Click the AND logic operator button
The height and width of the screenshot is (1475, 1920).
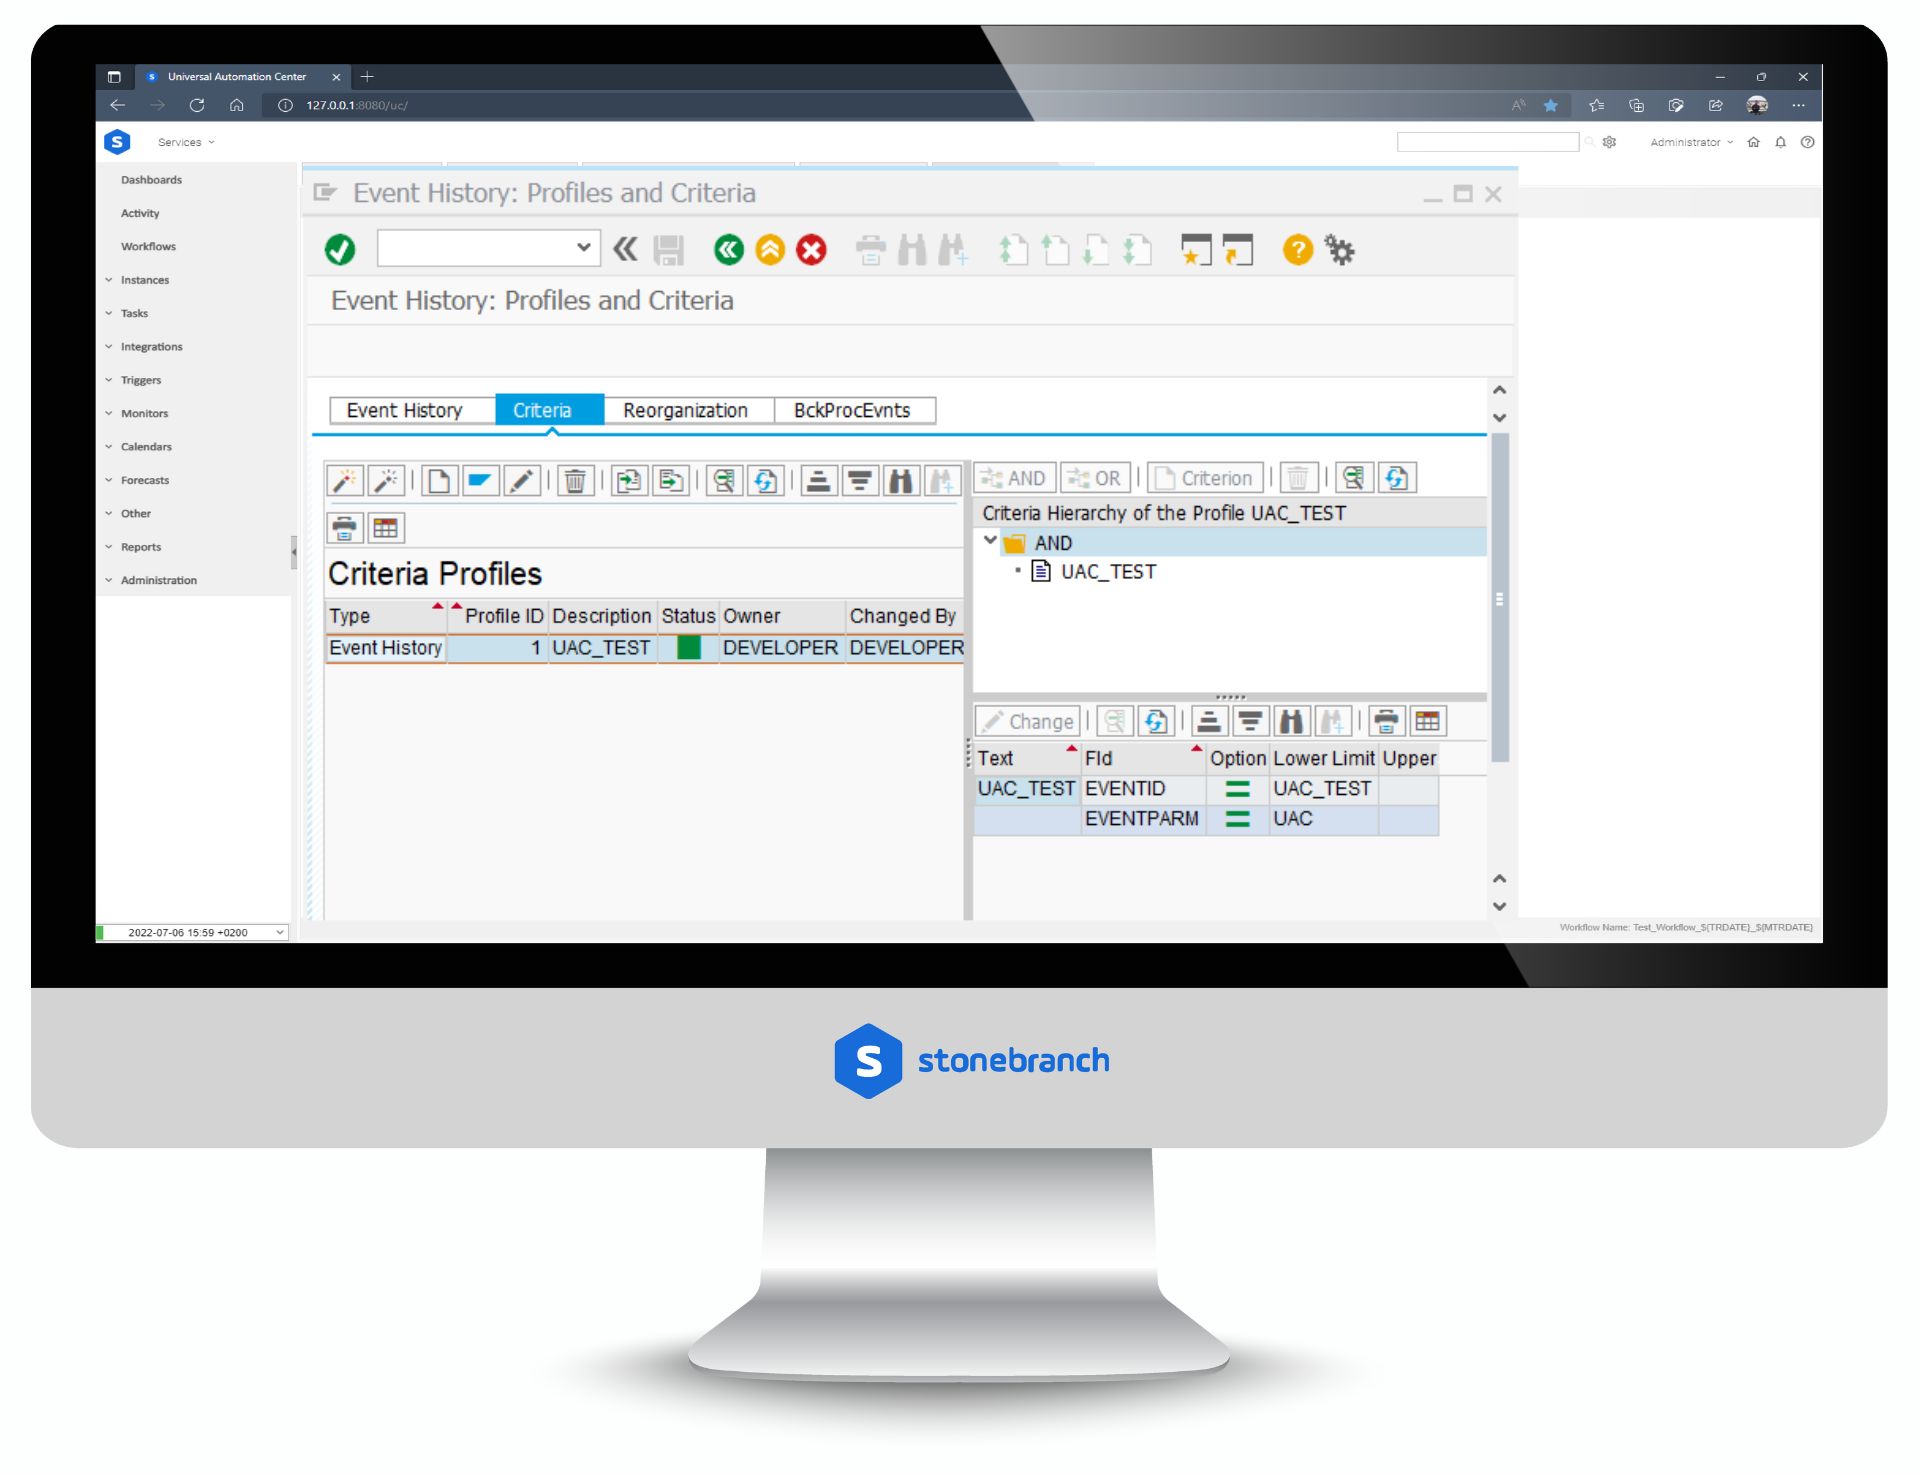click(x=1013, y=477)
